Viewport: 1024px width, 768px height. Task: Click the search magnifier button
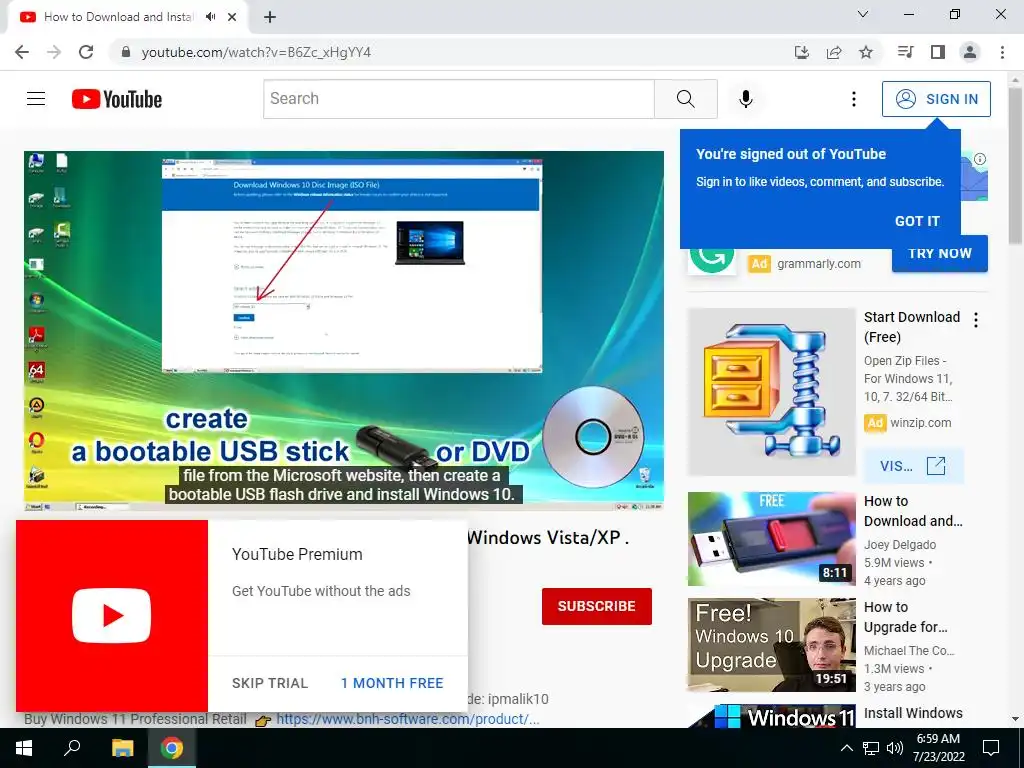pyautogui.click(x=686, y=99)
